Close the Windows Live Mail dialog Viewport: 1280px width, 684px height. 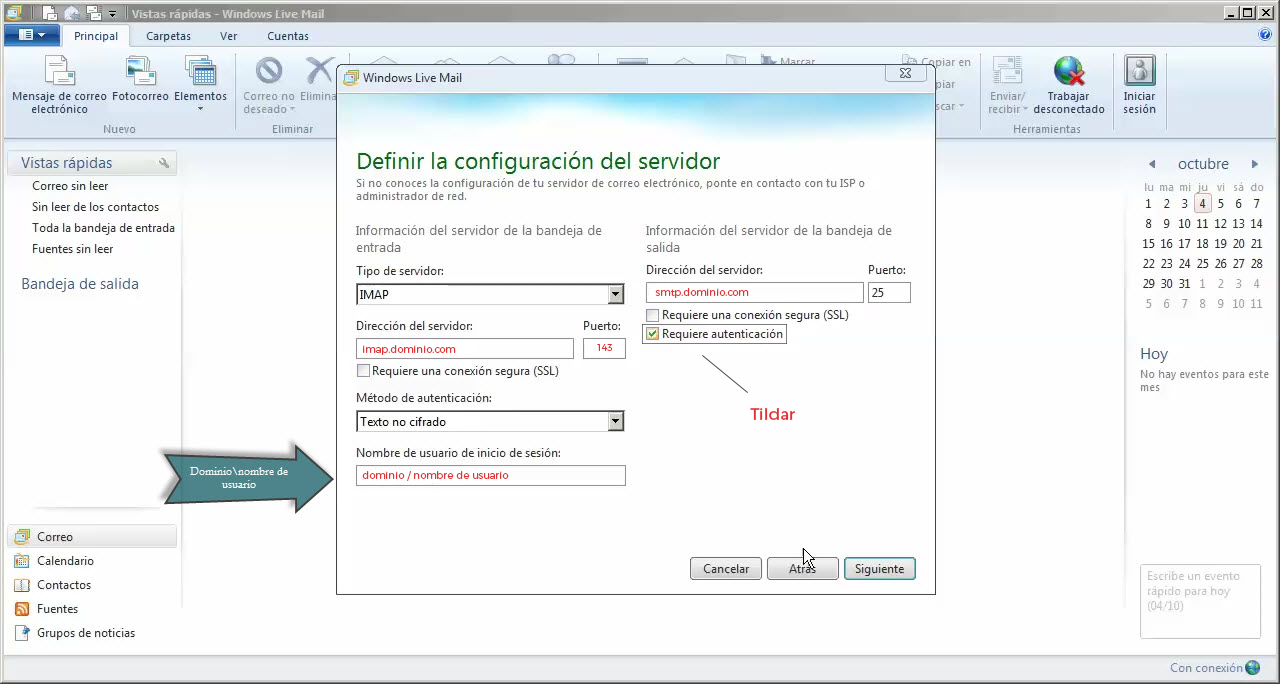pos(904,74)
